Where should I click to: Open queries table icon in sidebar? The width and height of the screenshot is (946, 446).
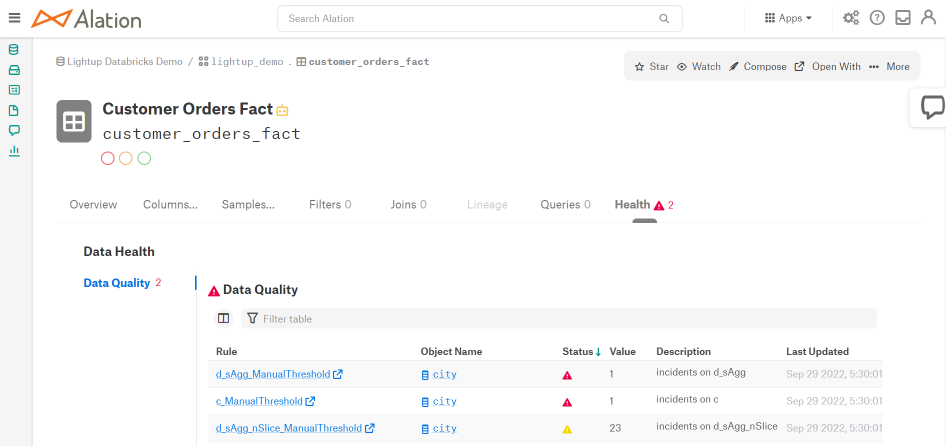coord(14,90)
